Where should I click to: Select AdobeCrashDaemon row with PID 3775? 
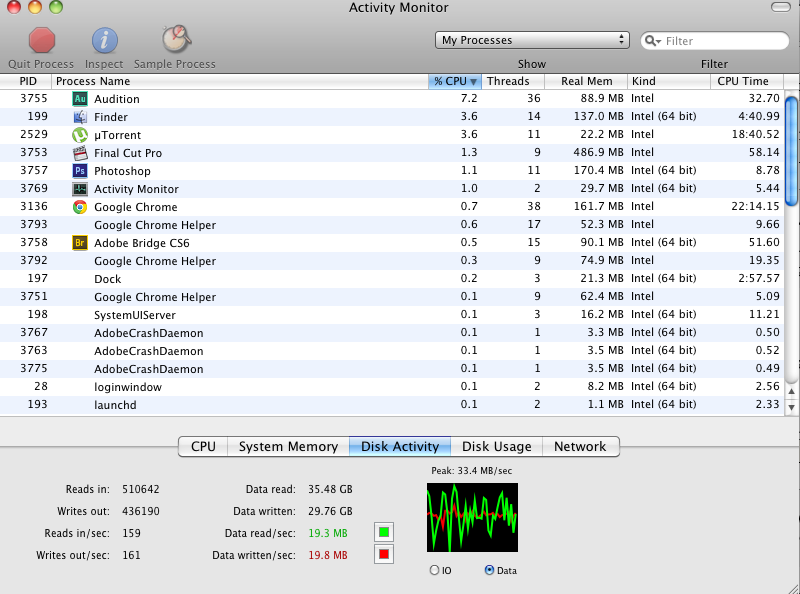point(392,368)
